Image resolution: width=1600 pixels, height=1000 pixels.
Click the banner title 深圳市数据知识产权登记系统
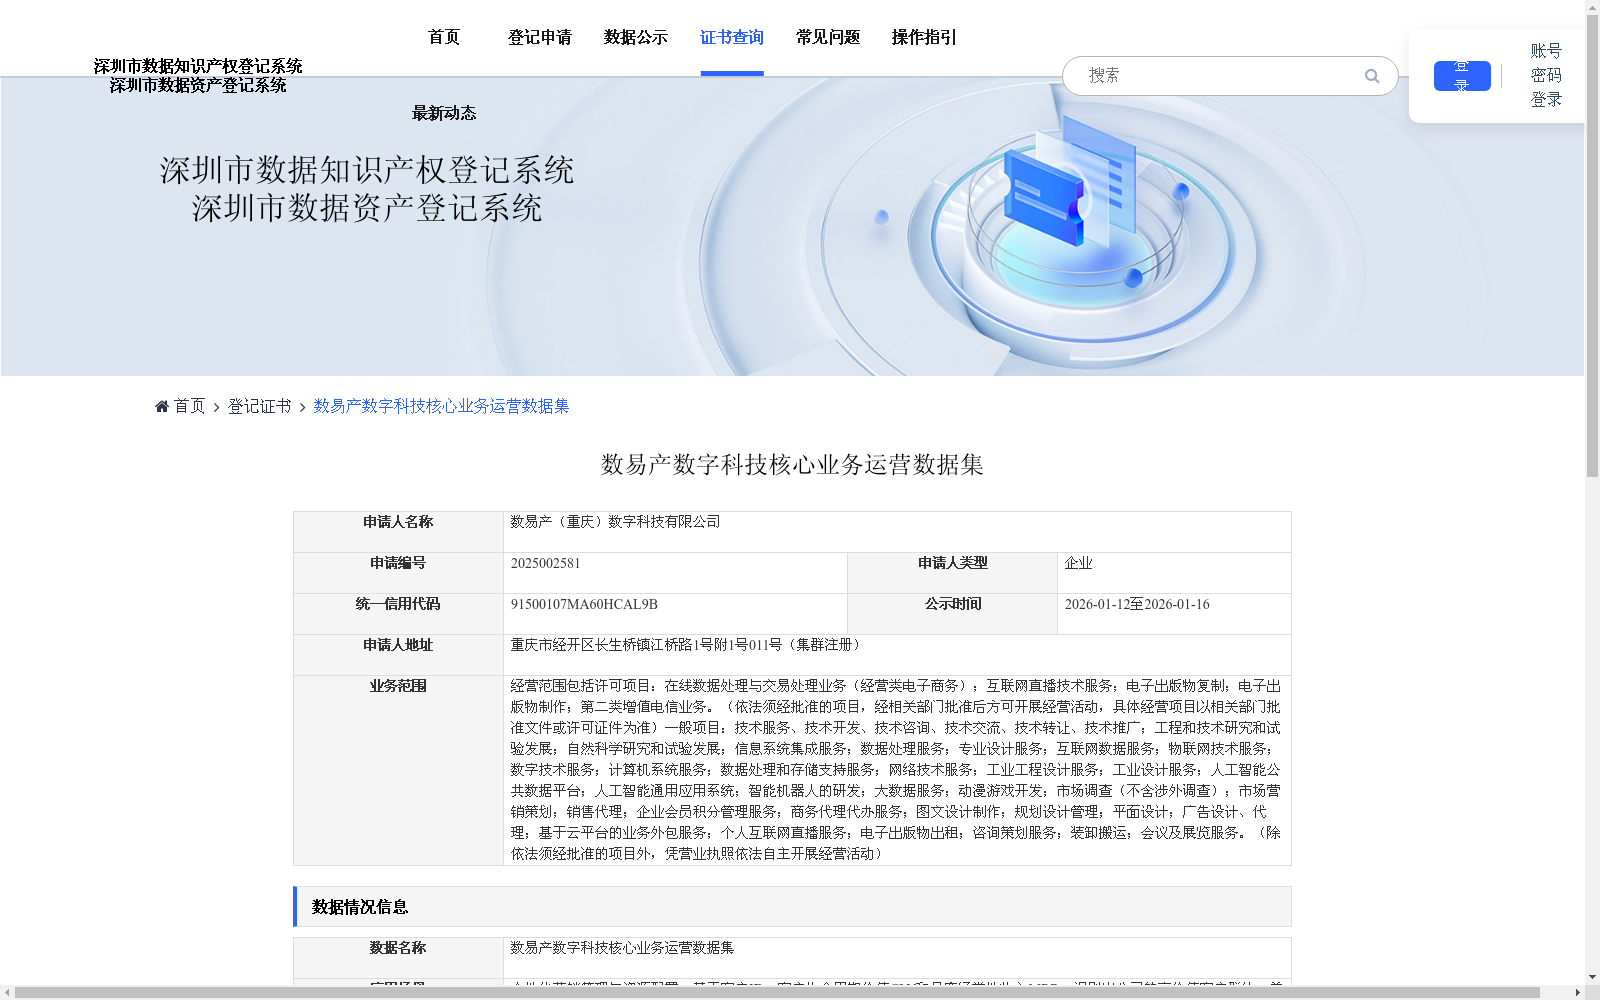pos(367,170)
